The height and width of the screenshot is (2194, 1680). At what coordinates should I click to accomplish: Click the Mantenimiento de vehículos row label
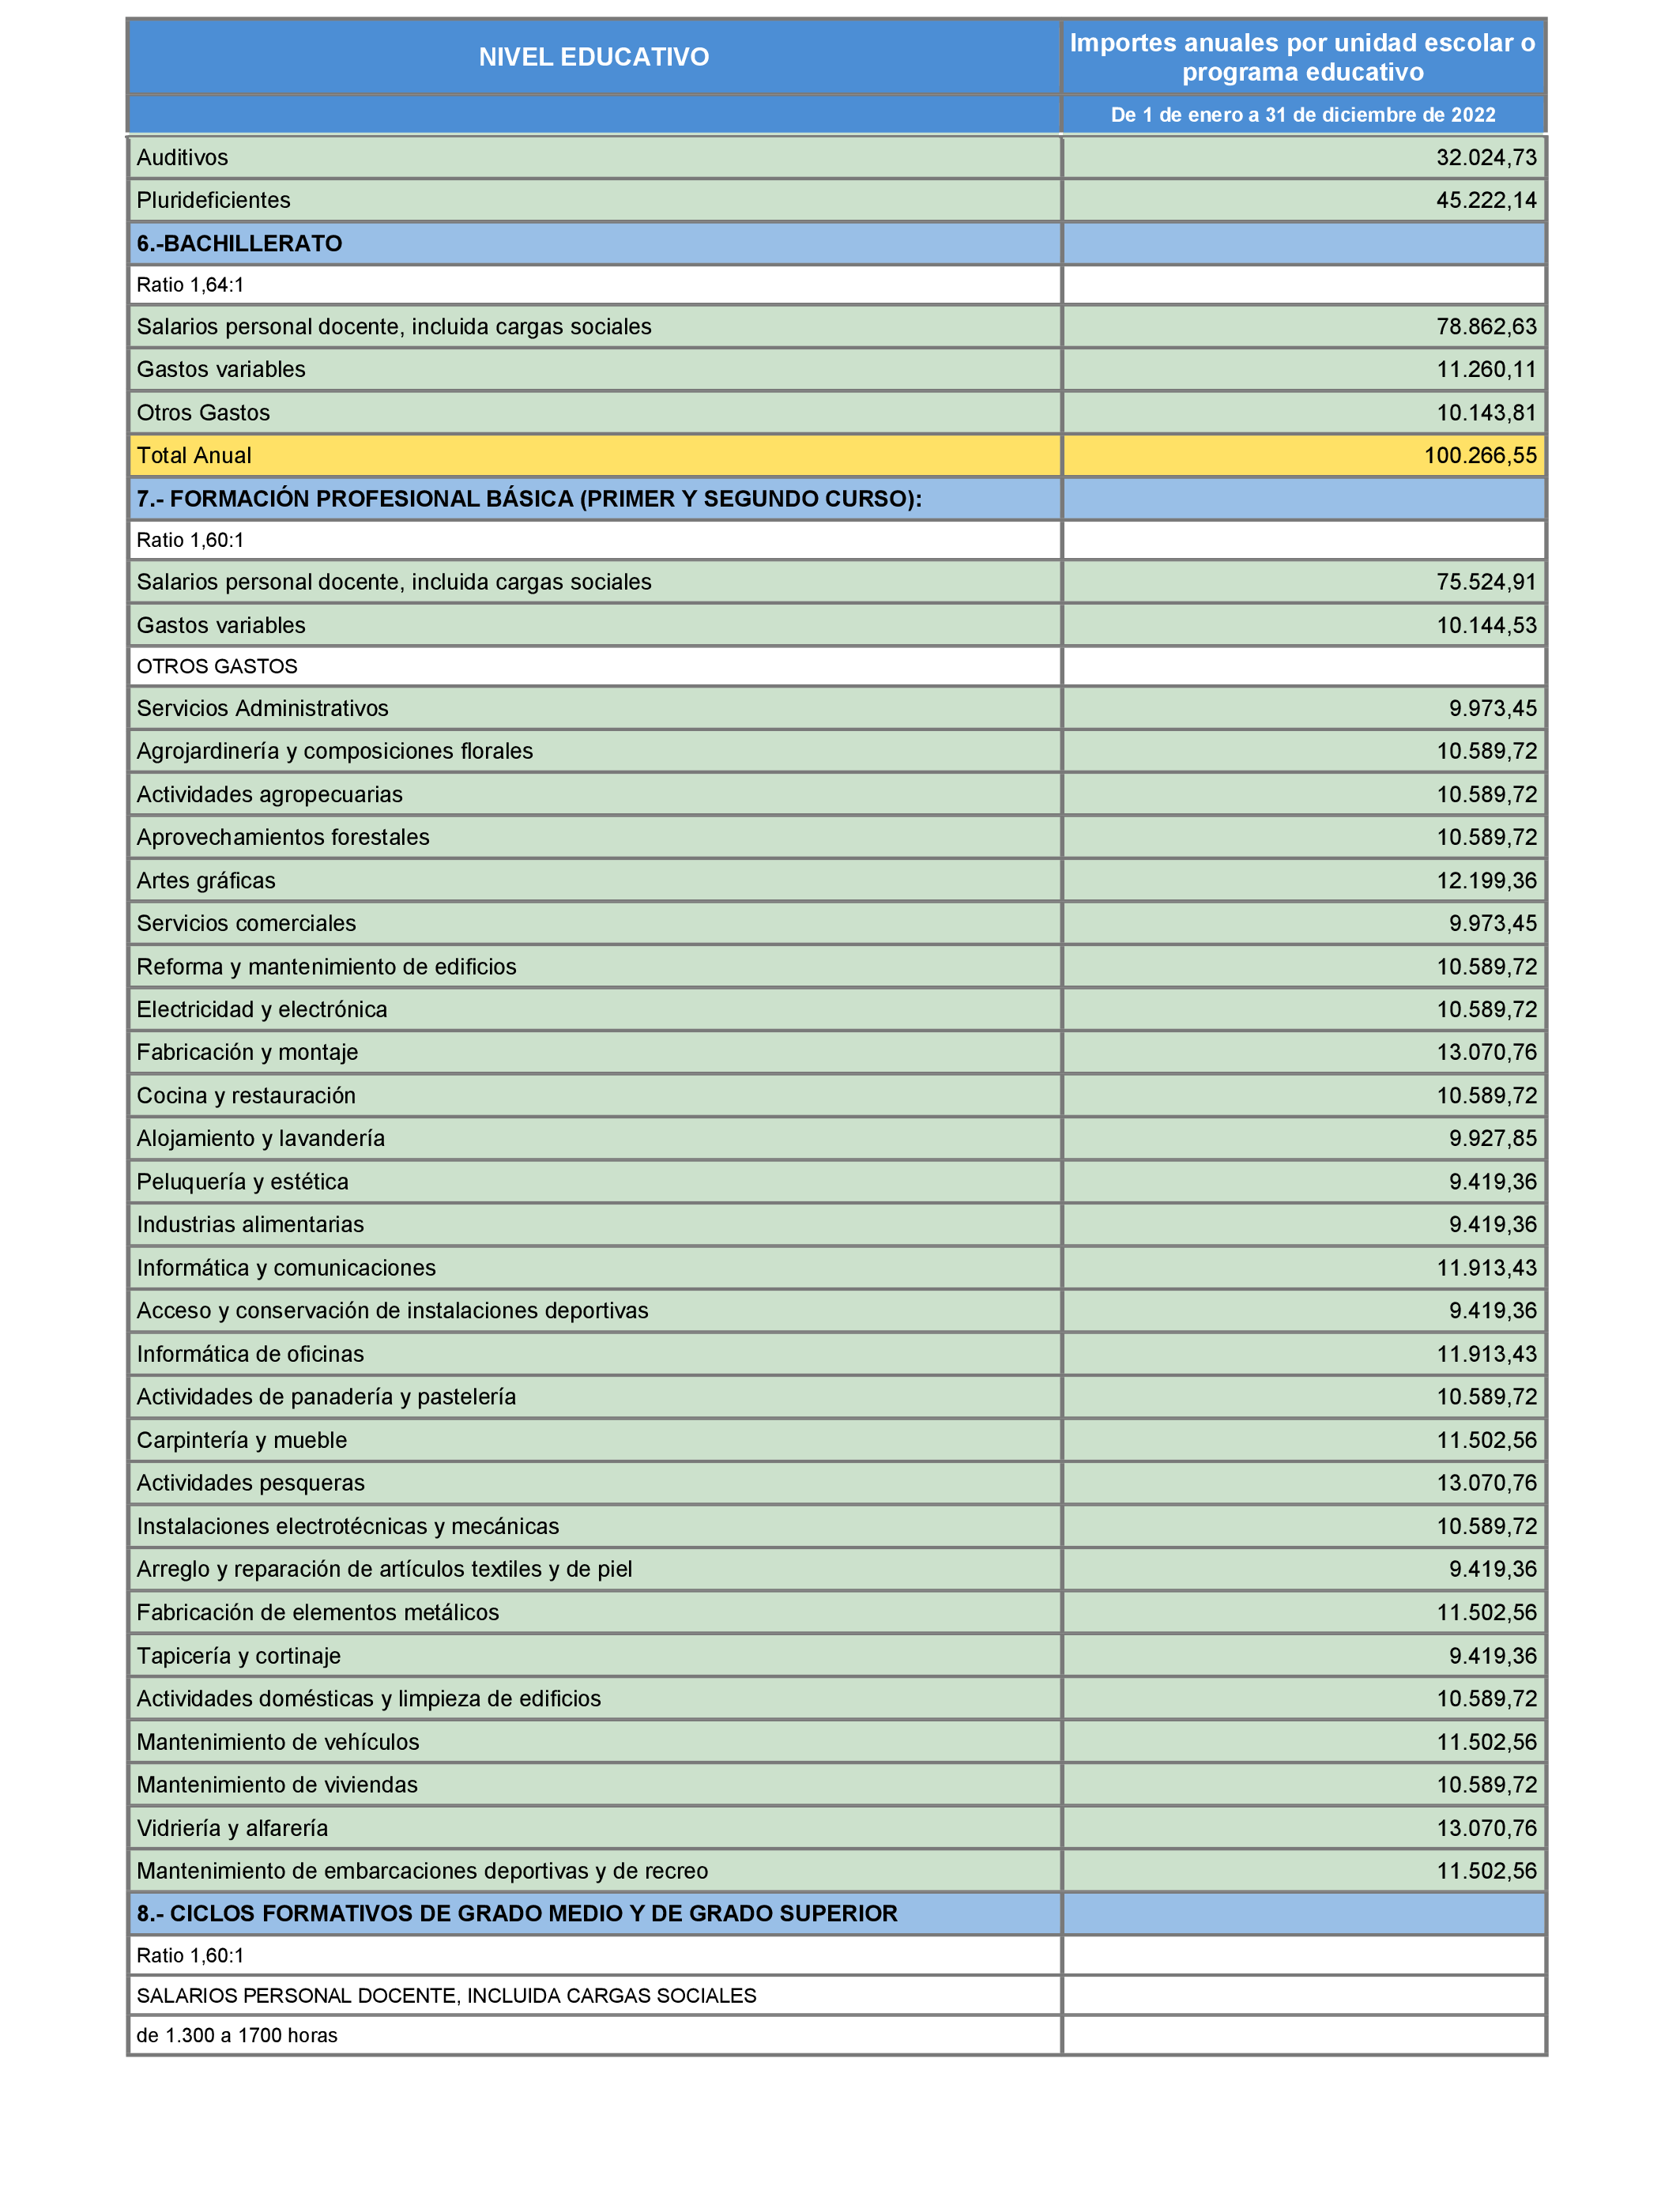click(278, 1741)
